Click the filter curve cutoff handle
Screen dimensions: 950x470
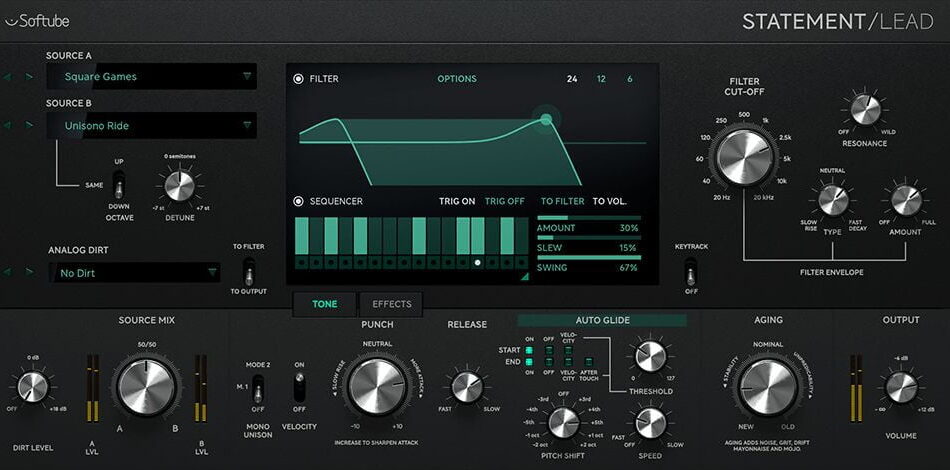(x=546, y=120)
